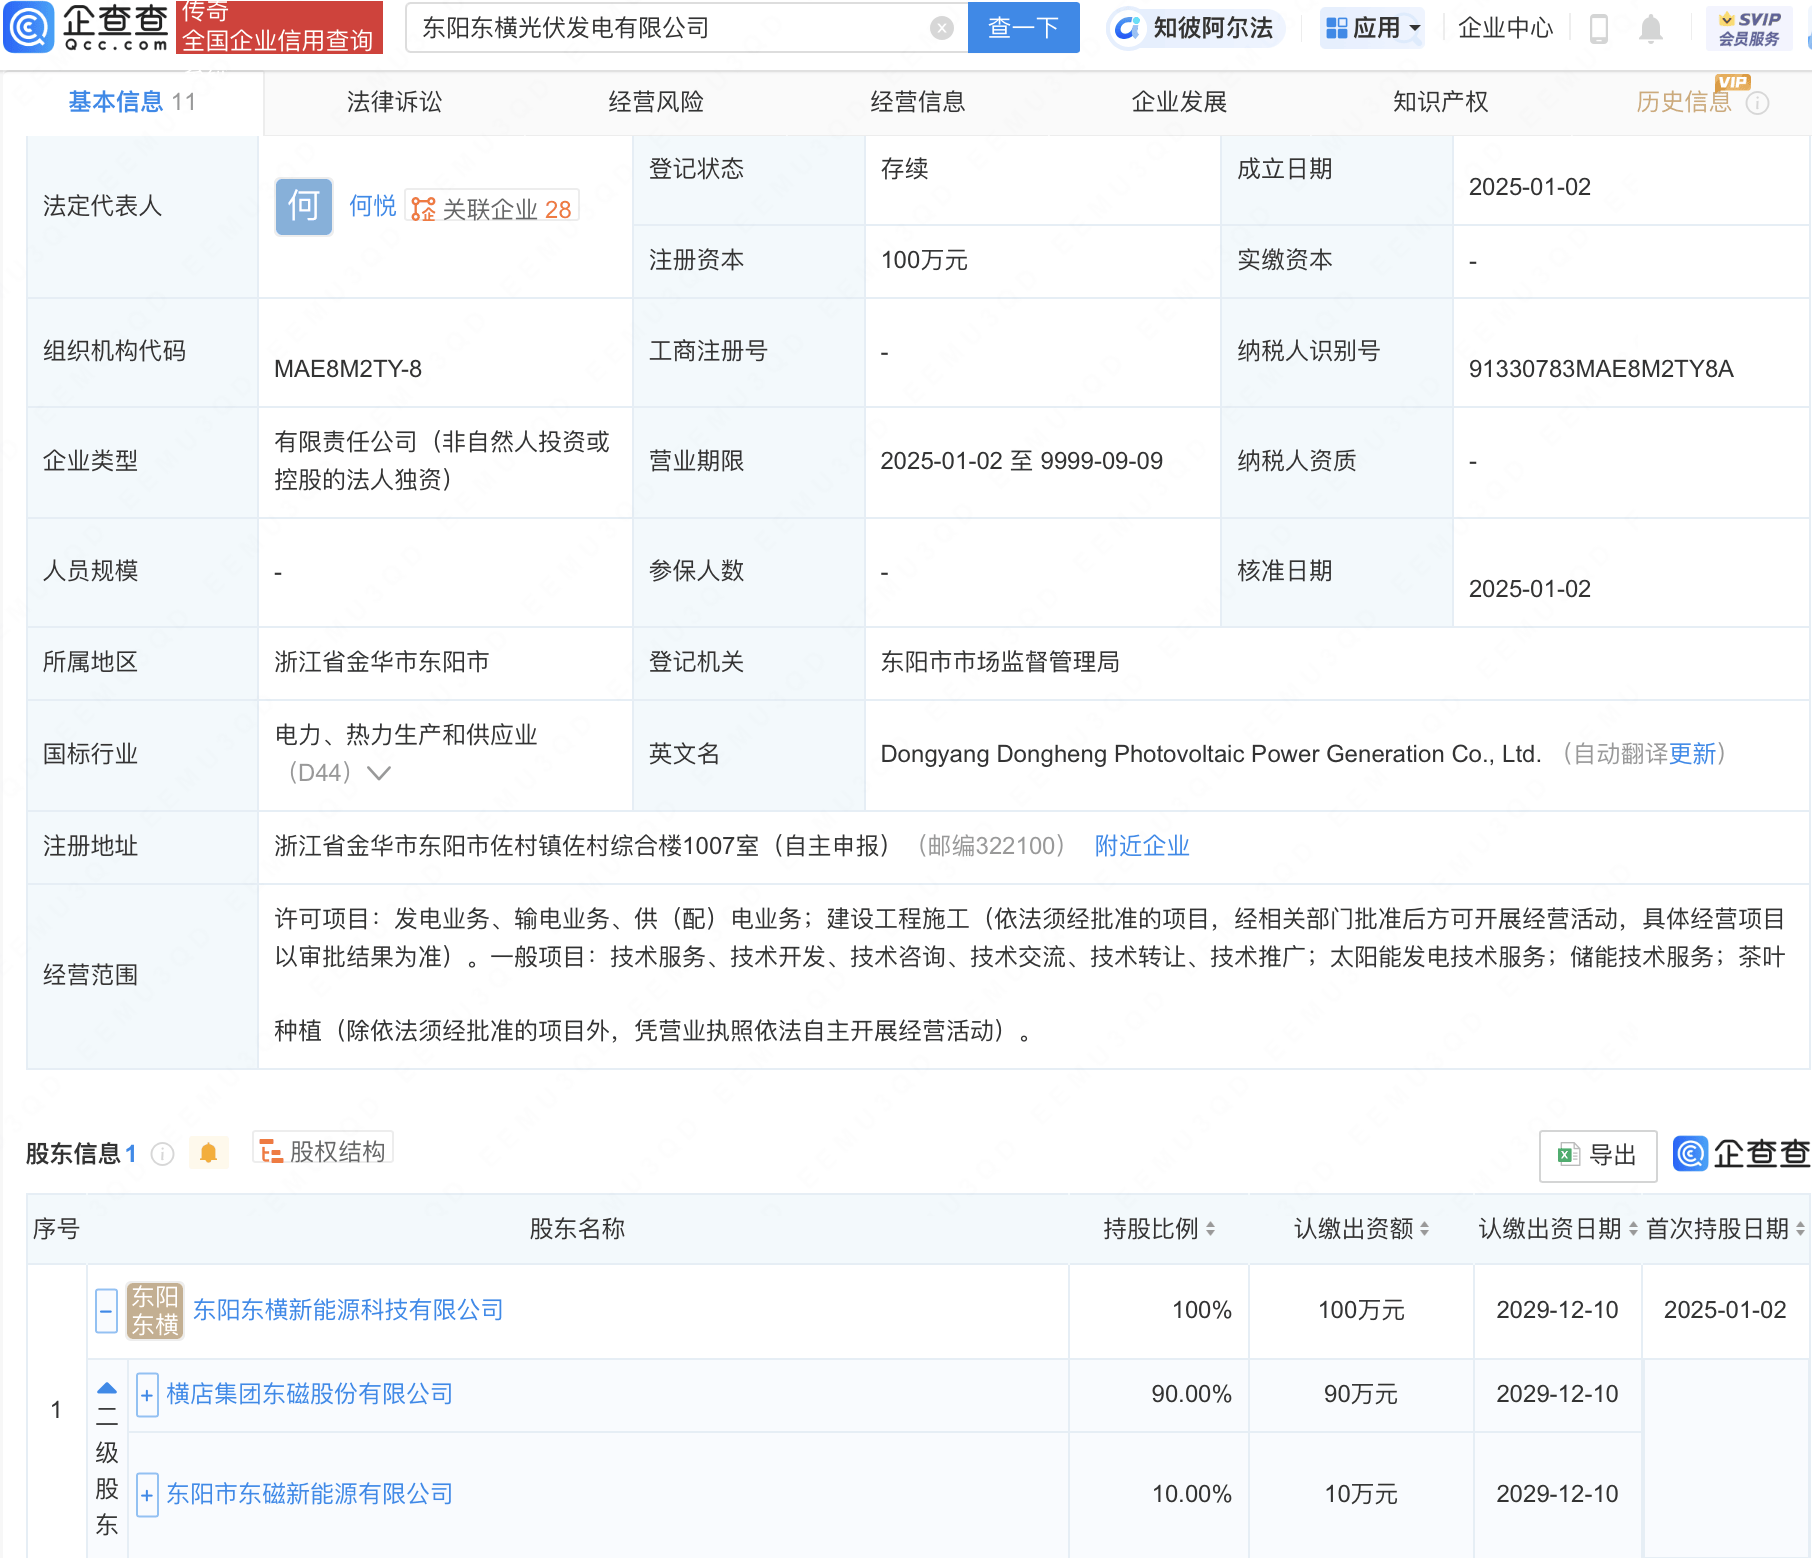This screenshot has width=1812, height=1558.
Task: Switch to 基本信息 tab
Action: (x=132, y=102)
